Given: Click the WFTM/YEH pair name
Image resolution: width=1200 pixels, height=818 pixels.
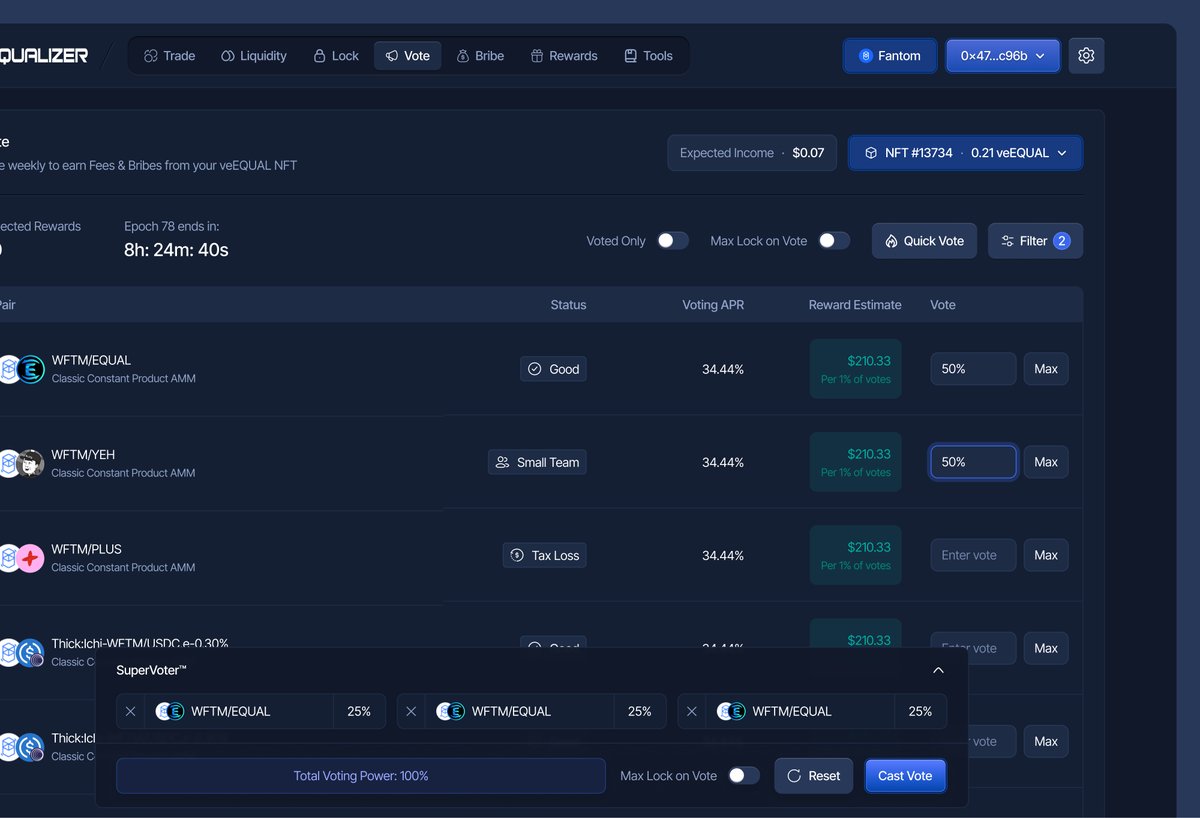Looking at the screenshot, I should pos(83,454).
